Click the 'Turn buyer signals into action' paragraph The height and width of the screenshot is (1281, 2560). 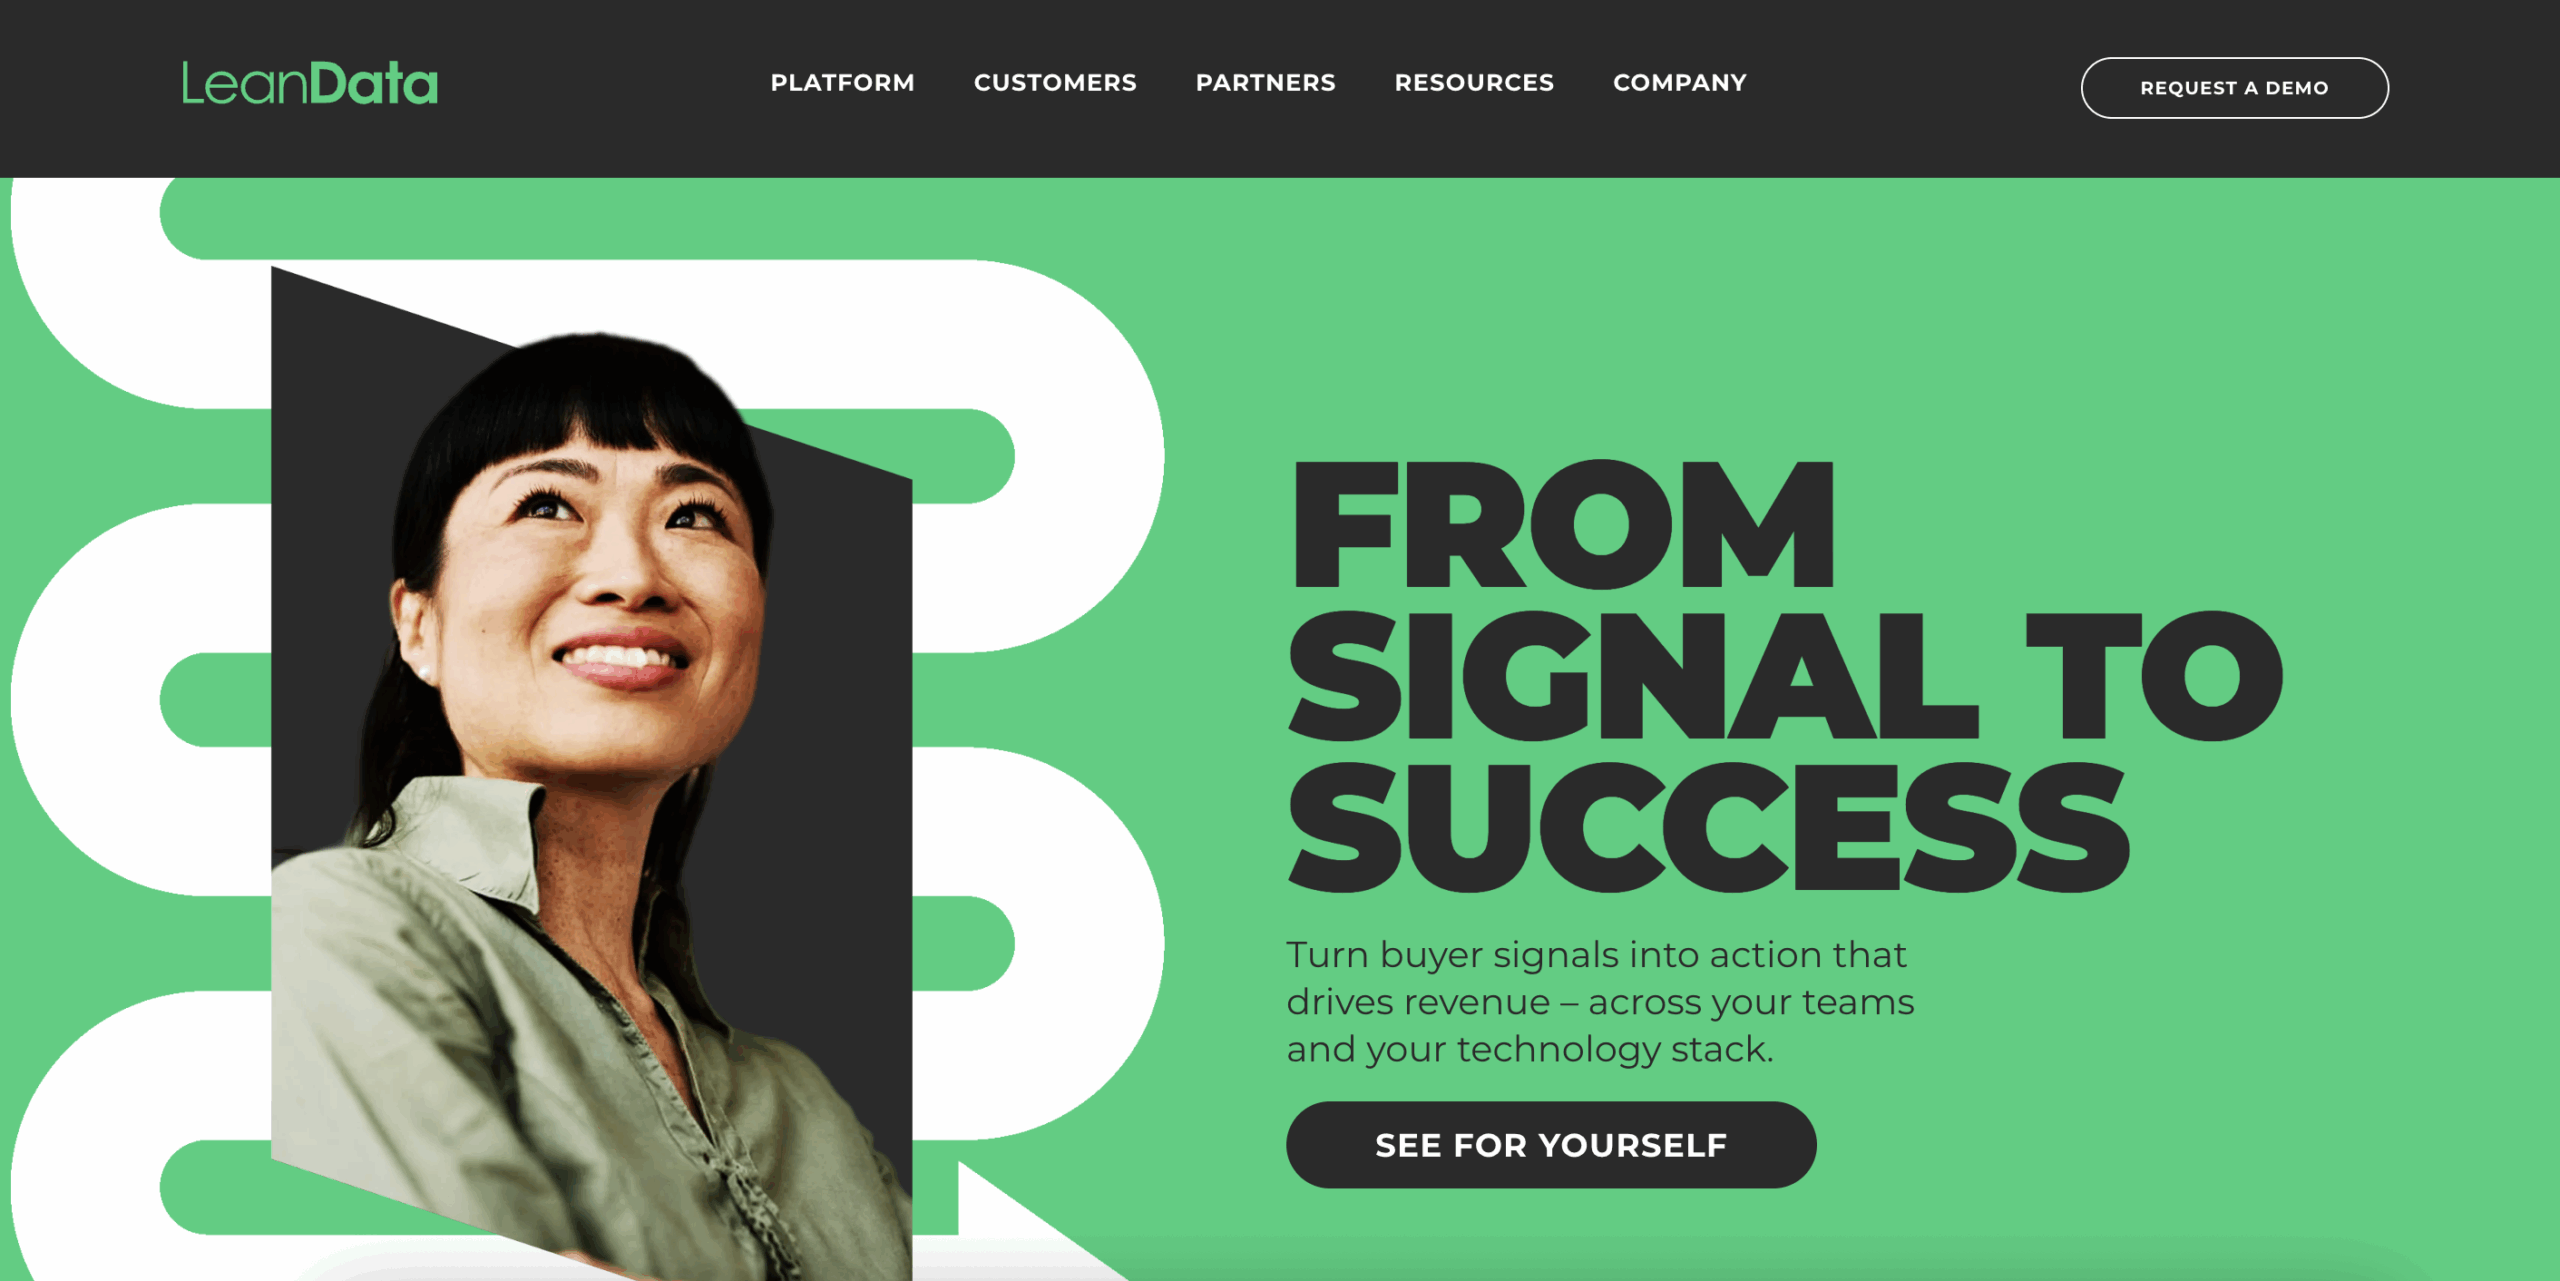[1600, 1002]
